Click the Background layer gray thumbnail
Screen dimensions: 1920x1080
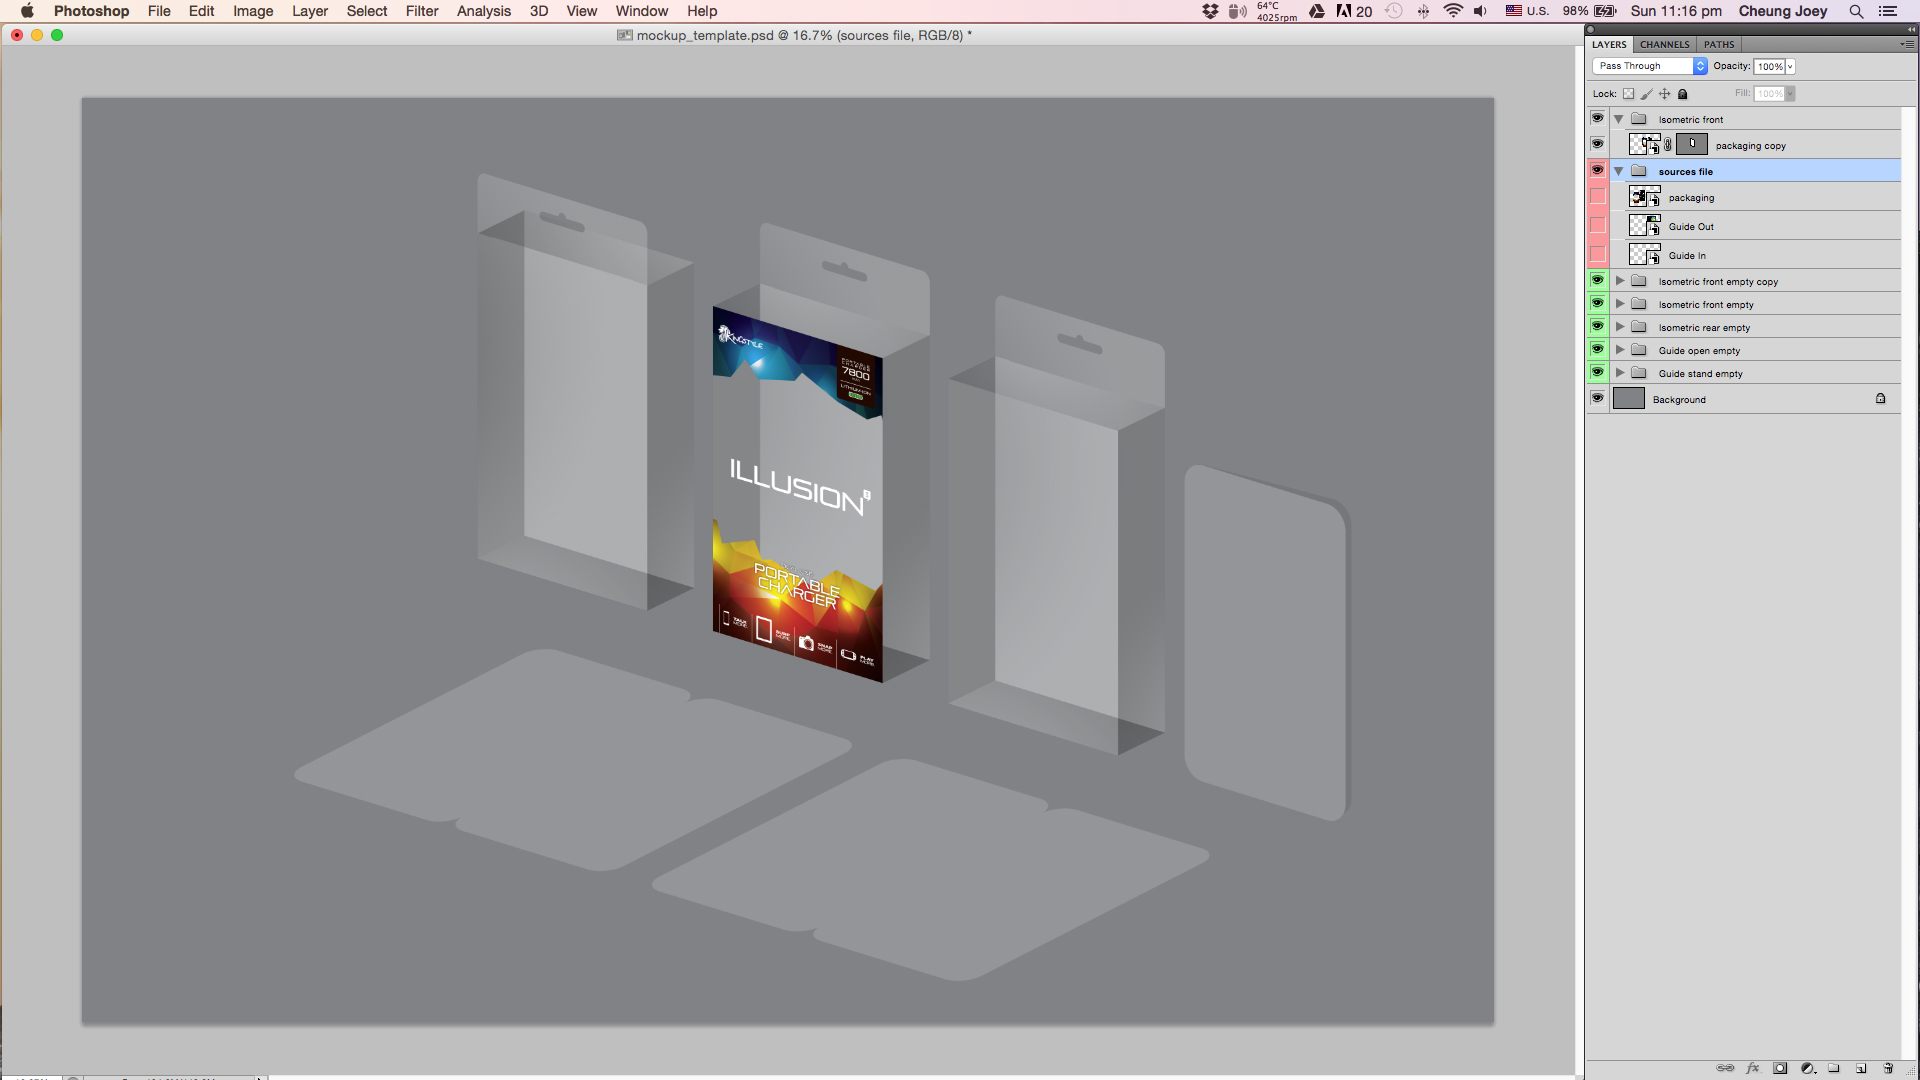coord(1629,398)
